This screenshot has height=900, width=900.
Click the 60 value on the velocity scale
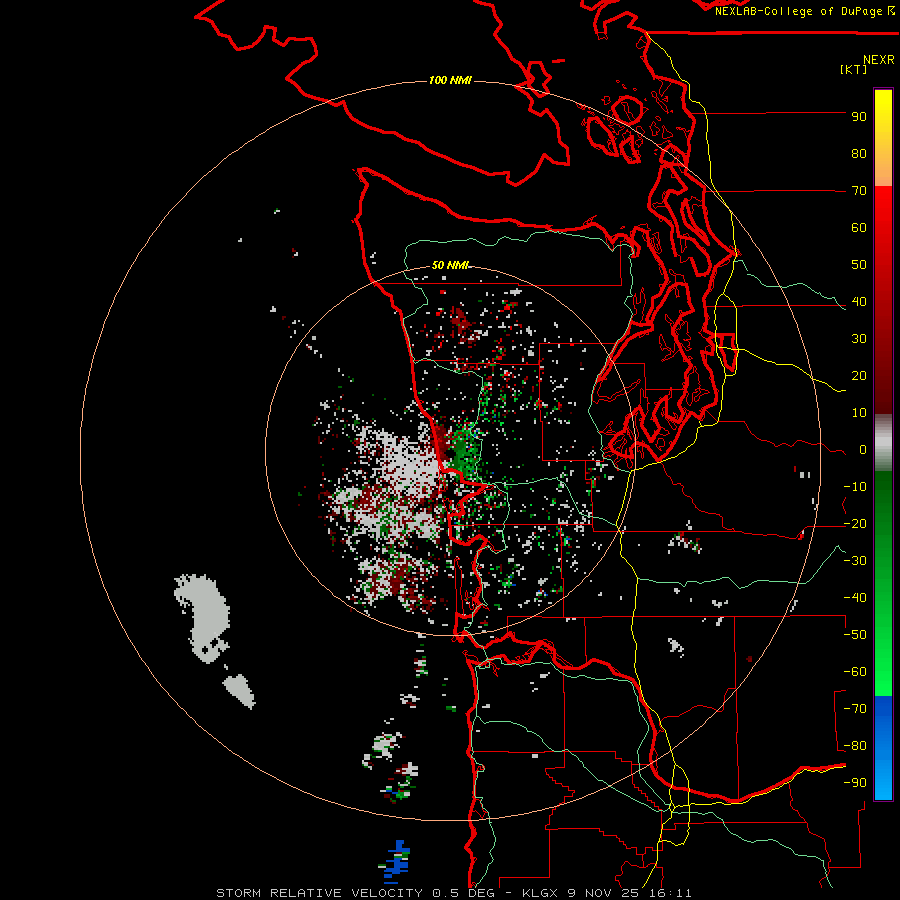tap(859, 228)
